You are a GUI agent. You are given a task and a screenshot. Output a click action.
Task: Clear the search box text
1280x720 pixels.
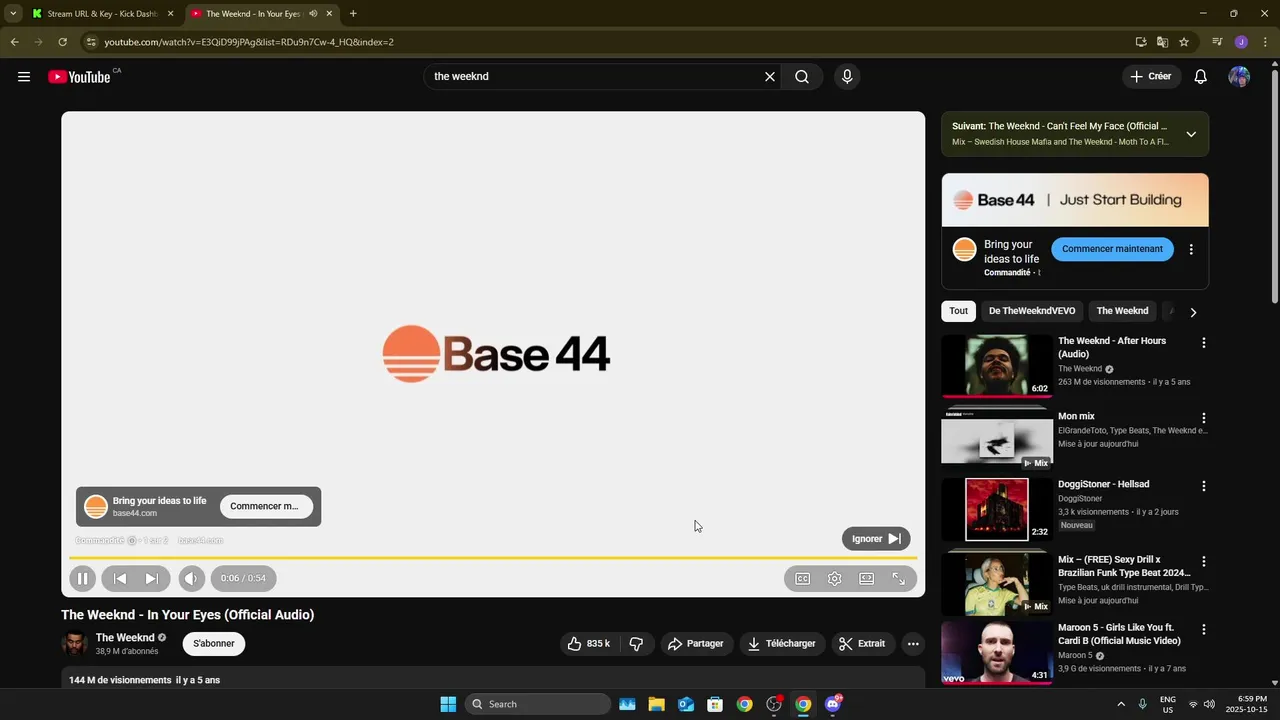click(770, 77)
